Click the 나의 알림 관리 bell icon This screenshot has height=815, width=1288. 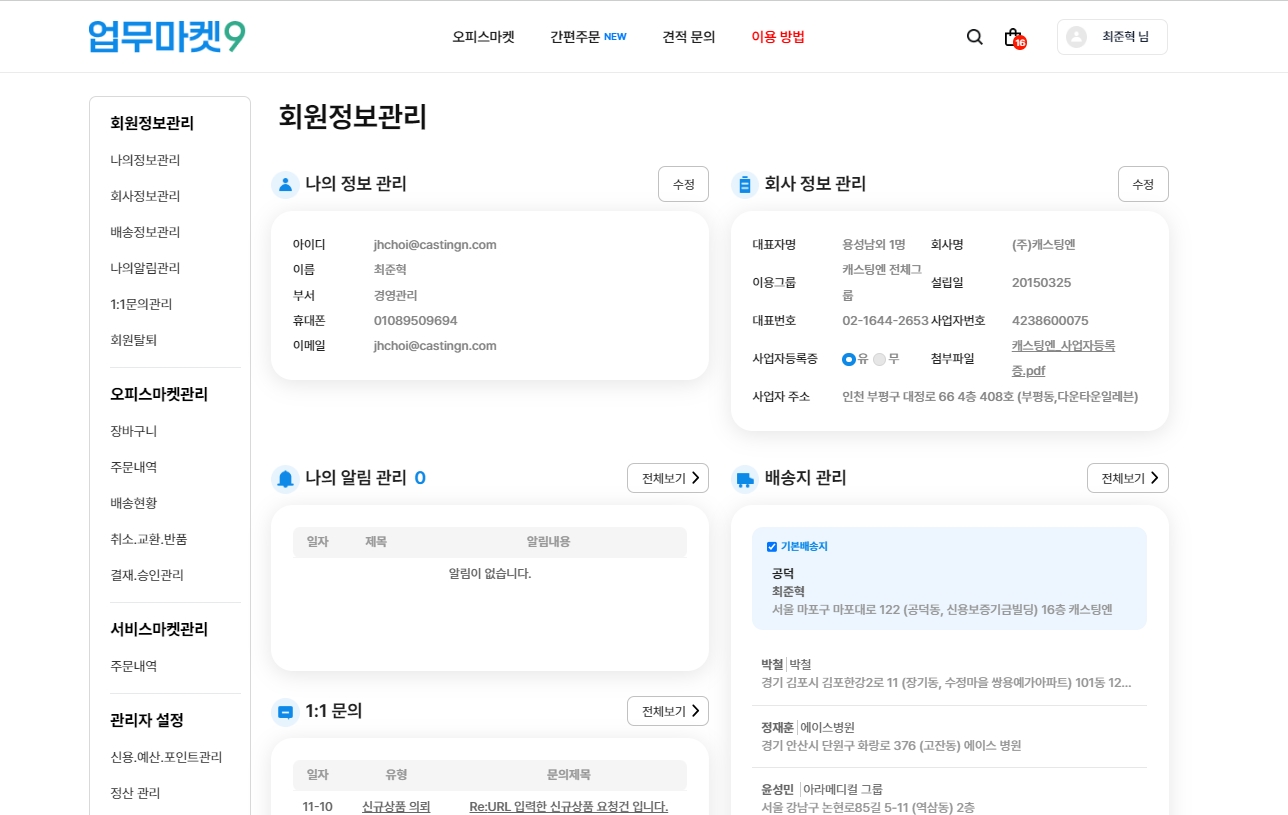(x=285, y=479)
